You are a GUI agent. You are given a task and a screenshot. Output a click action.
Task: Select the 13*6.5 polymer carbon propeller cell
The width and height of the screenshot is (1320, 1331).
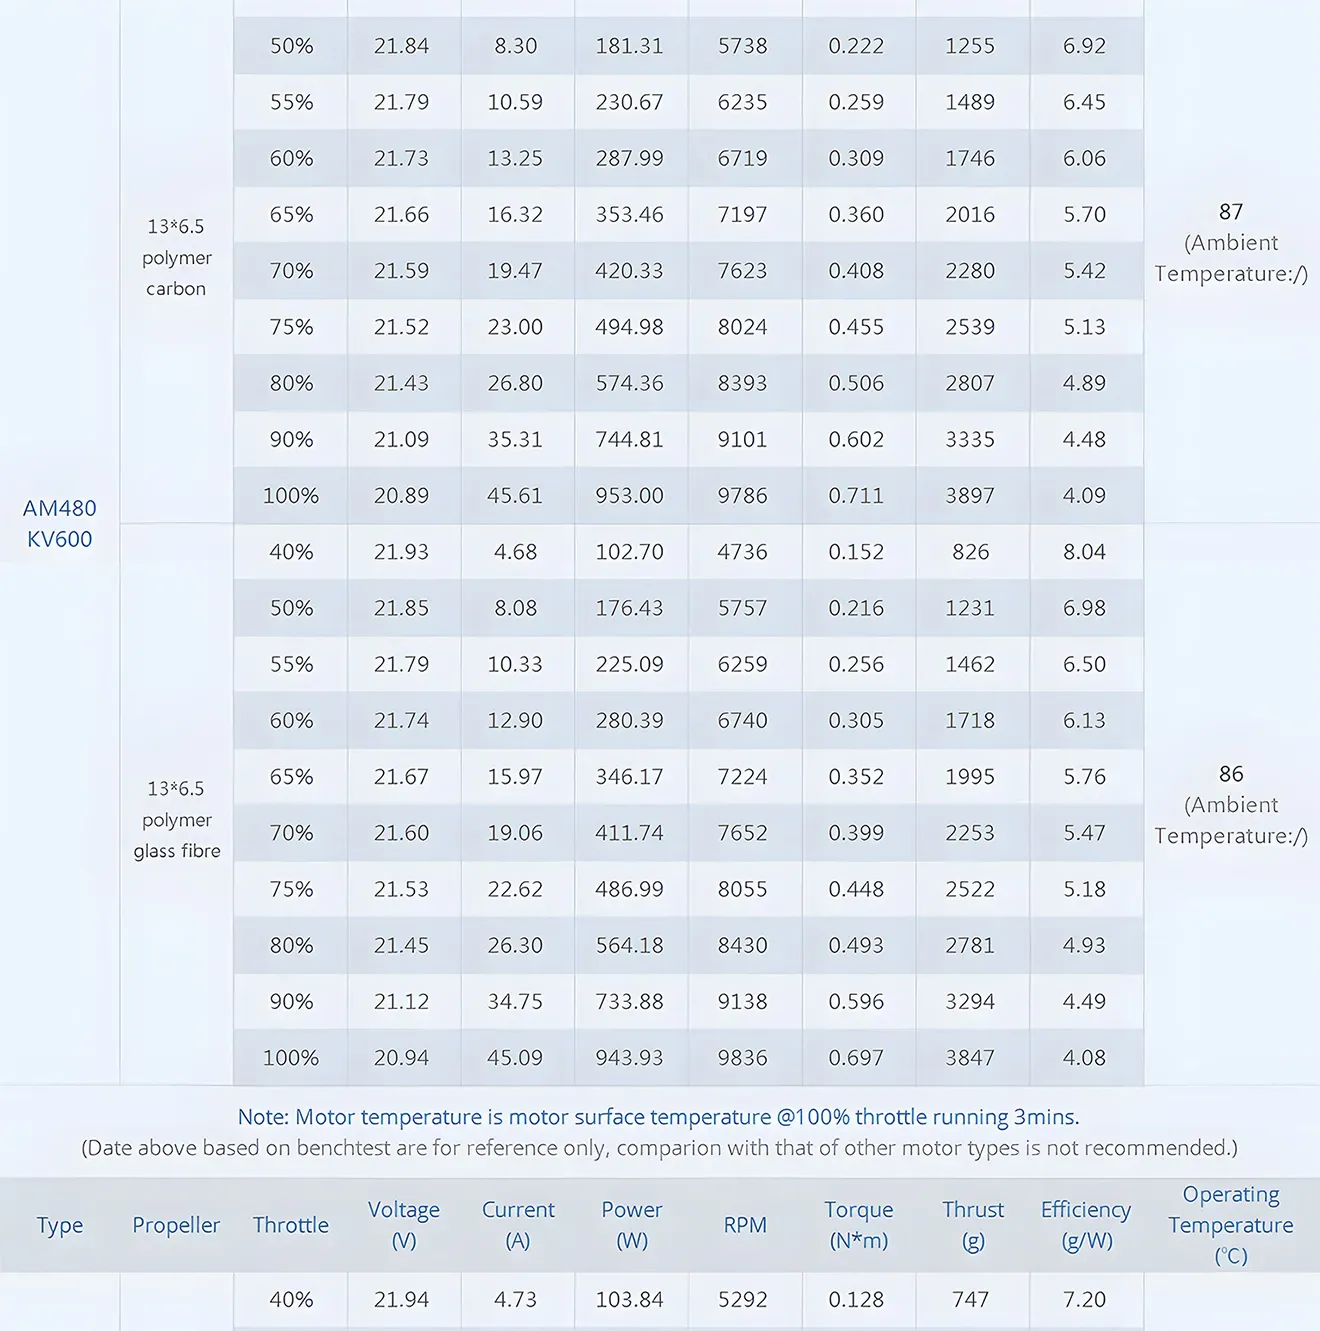click(176, 258)
